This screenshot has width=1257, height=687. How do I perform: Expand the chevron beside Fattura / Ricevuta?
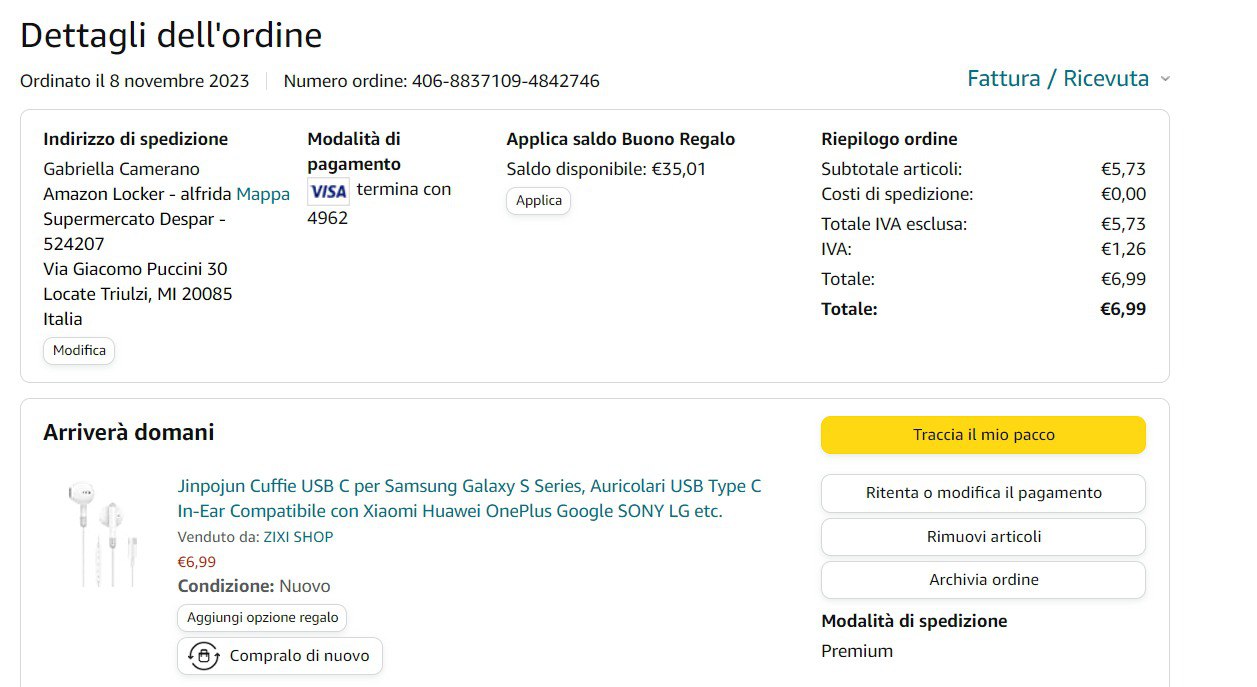point(1165,80)
